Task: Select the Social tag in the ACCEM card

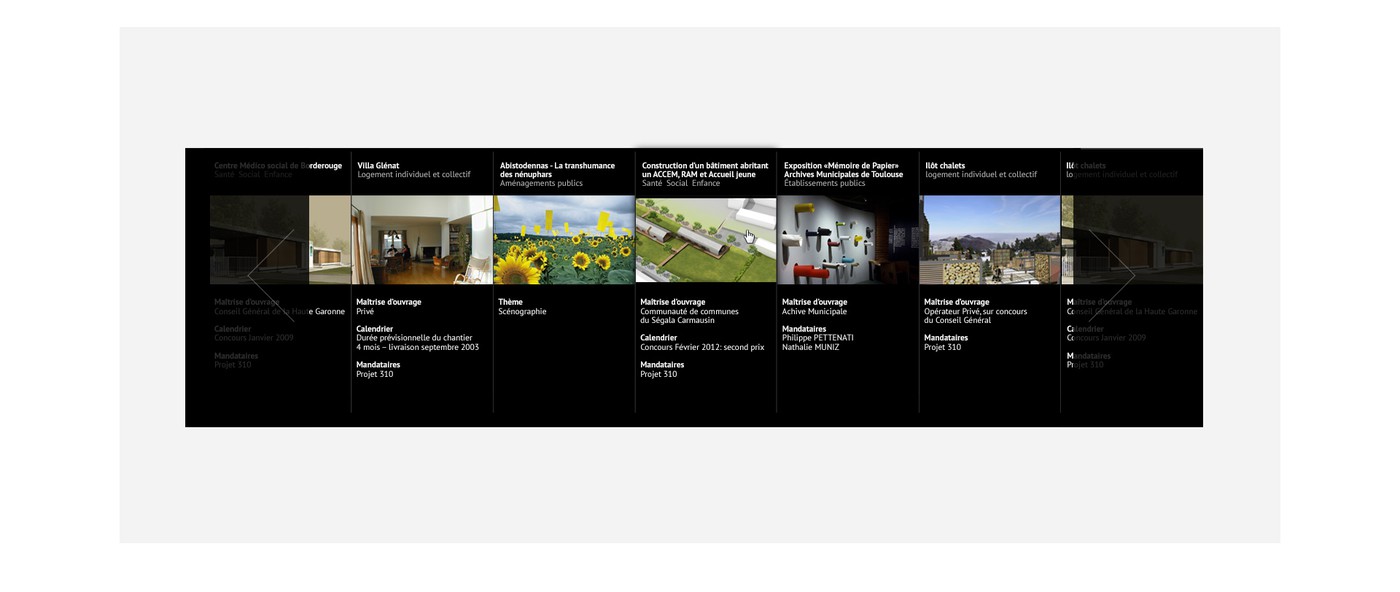Action: (677, 184)
